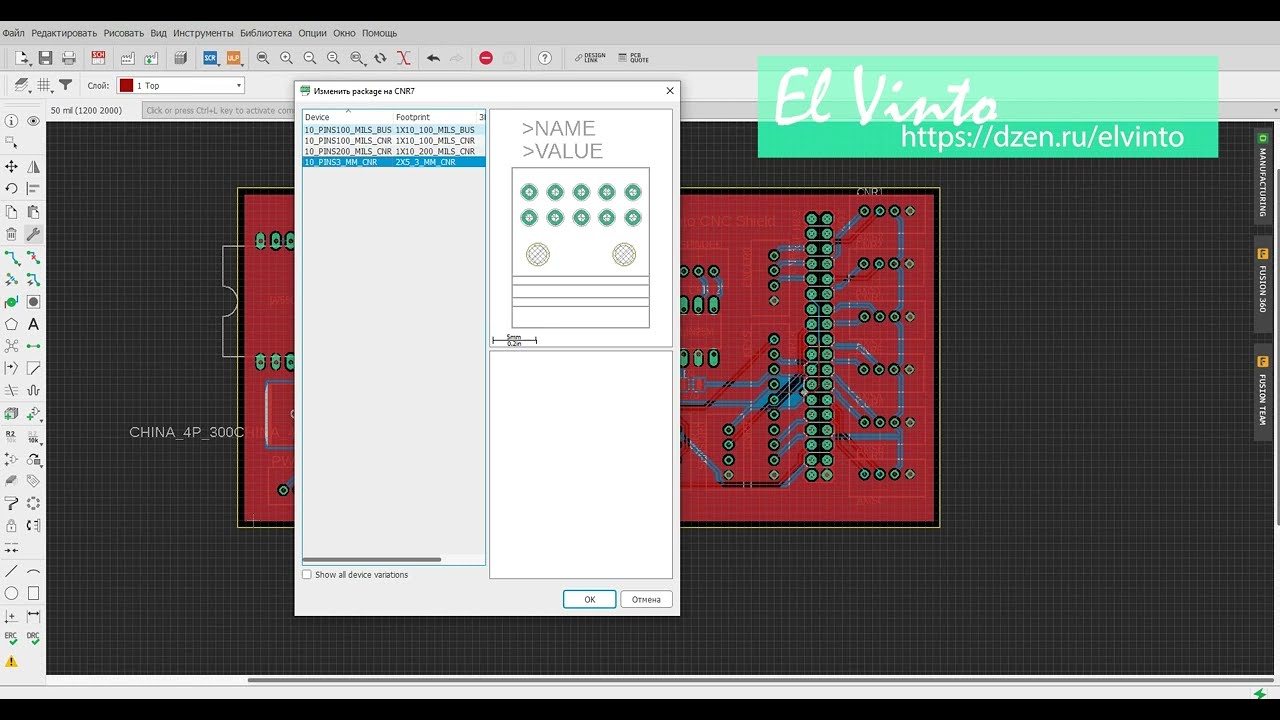Open the Опции menu
The height and width of the screenshot is (720, 1280).
point(312,33)
